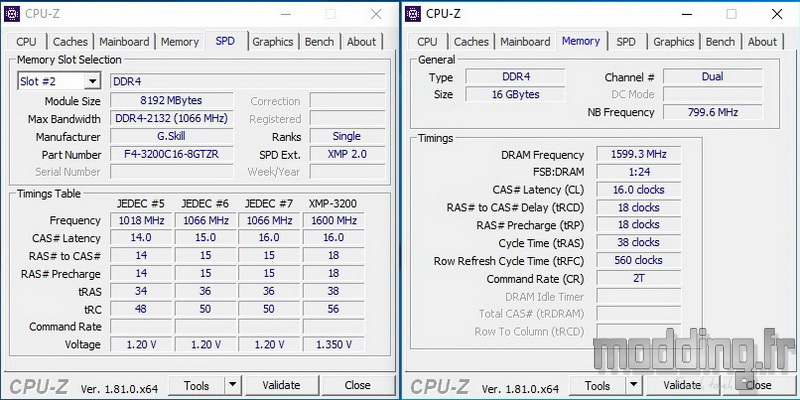Screen dimensions: 800x400
Task: Close the left CPU-Z window with X
Action: pos(376,14)
